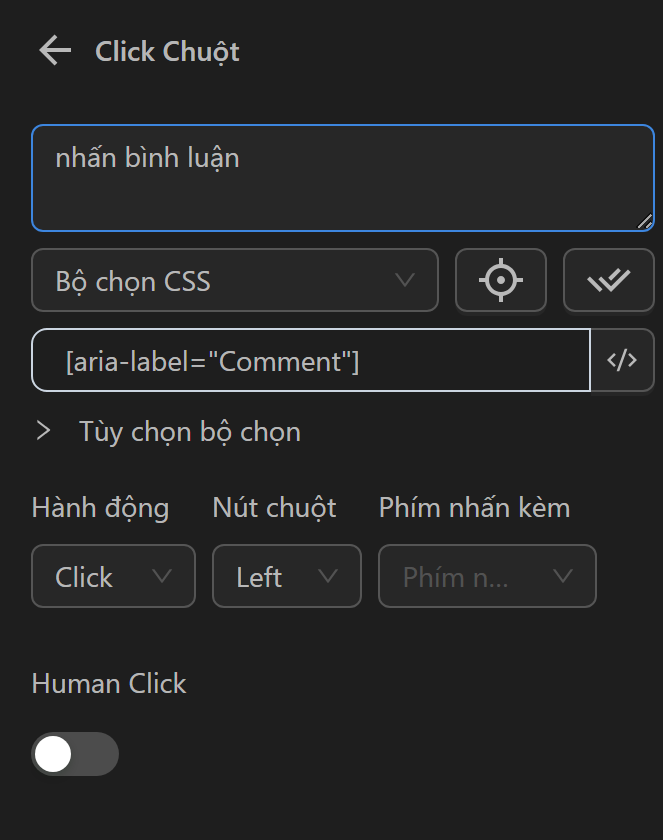Viewport: 663px width, 840px height.
Task: Click the Human Click label
Action: 109,684
